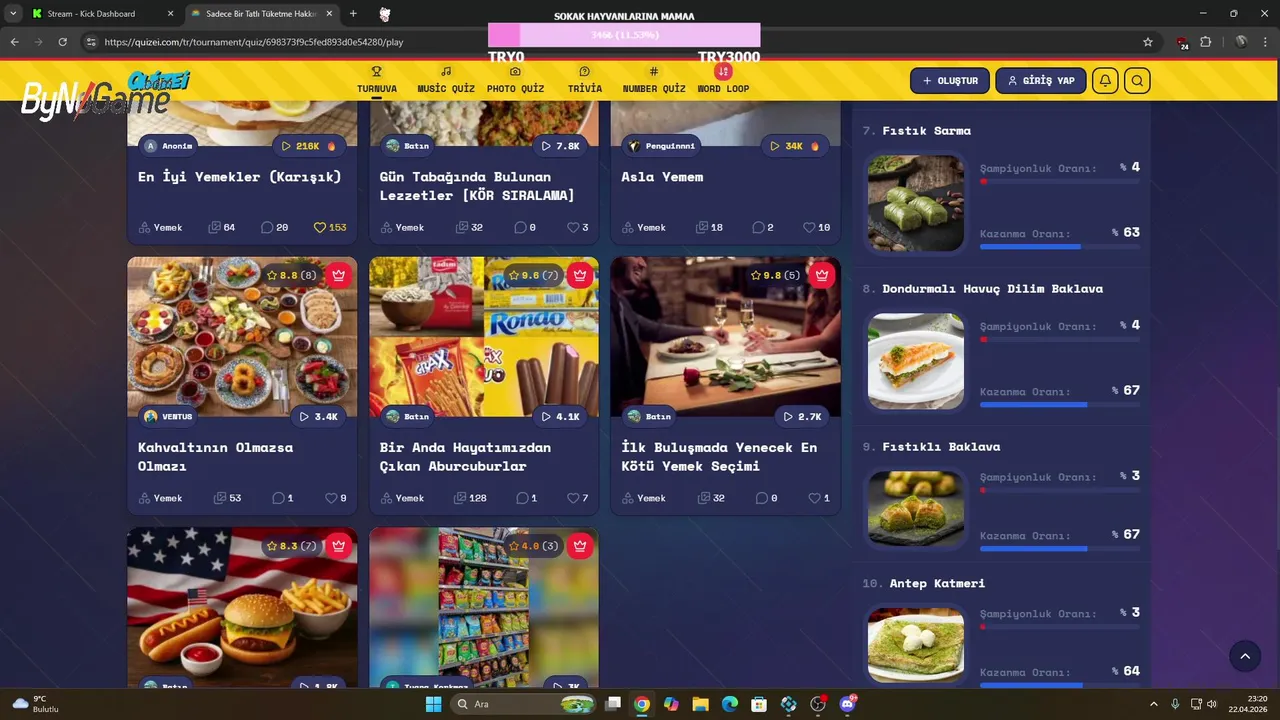Click Fıstık Sarma Kazanma Oranı bar
1280x720 pixels.
pyautogui.click(x=1059, y=246)
